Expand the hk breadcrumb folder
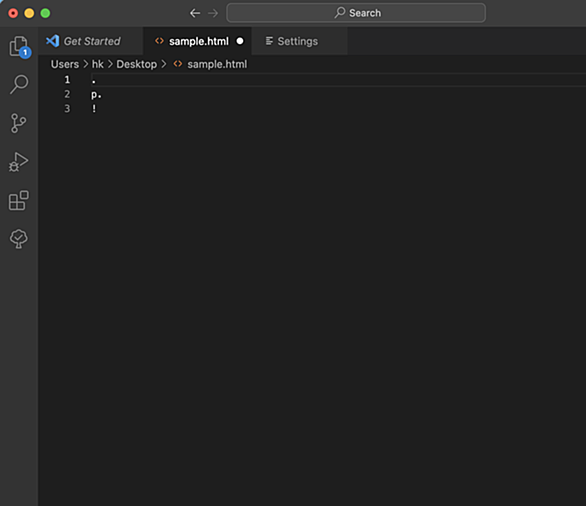Screen dimensions: 586x506 98,64
